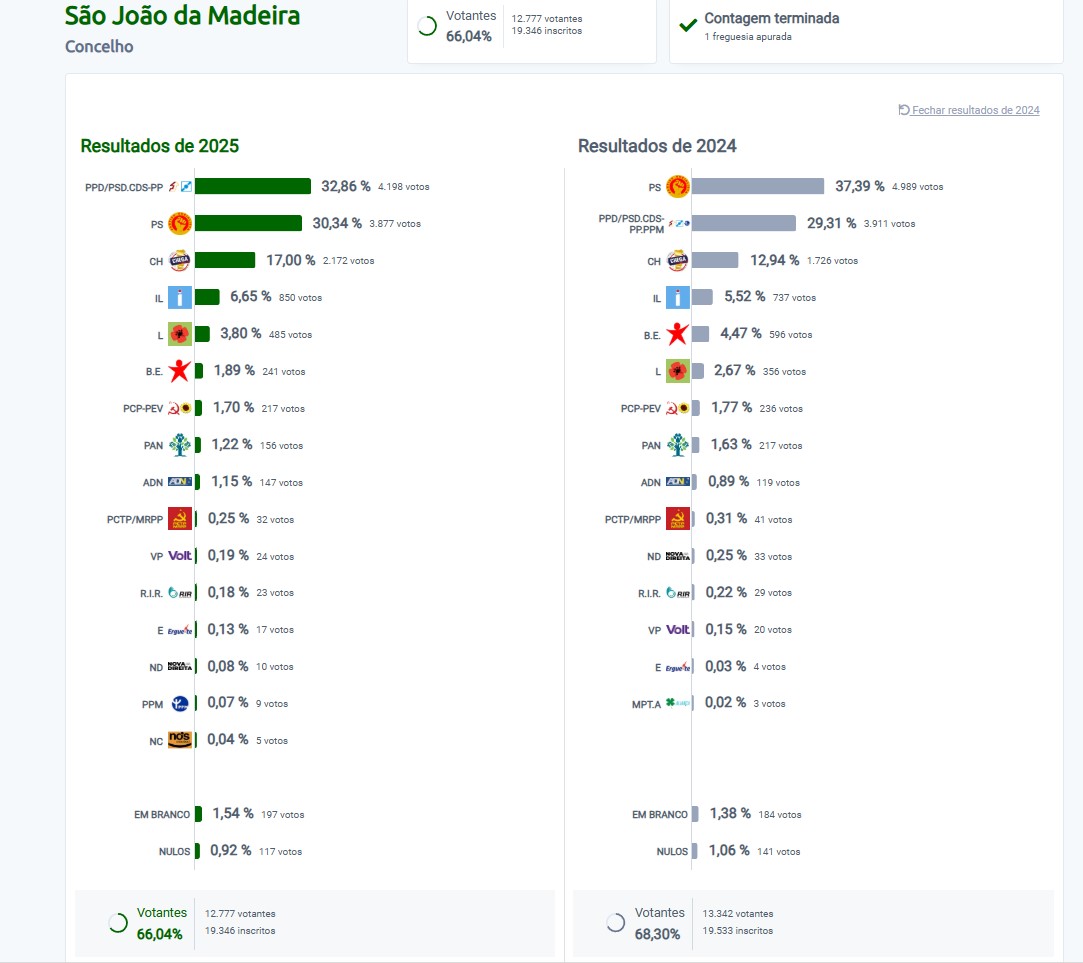Viewport: 1083px width, 963px height.
Task: Click NULOS '0,92 %' value in 2025
Action: click(x=231, y=850)
